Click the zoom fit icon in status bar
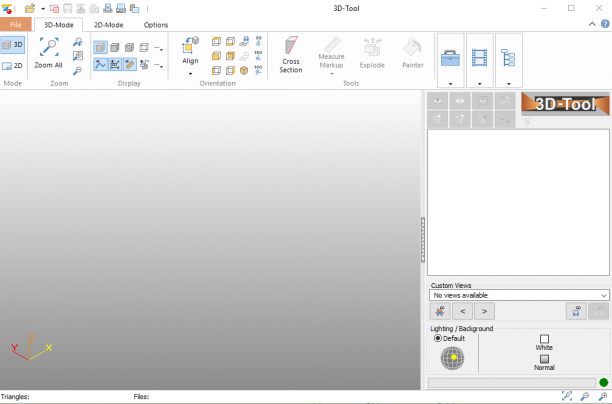Image resolution: width=612 pixels, height=404 pixels. [567, 396]
